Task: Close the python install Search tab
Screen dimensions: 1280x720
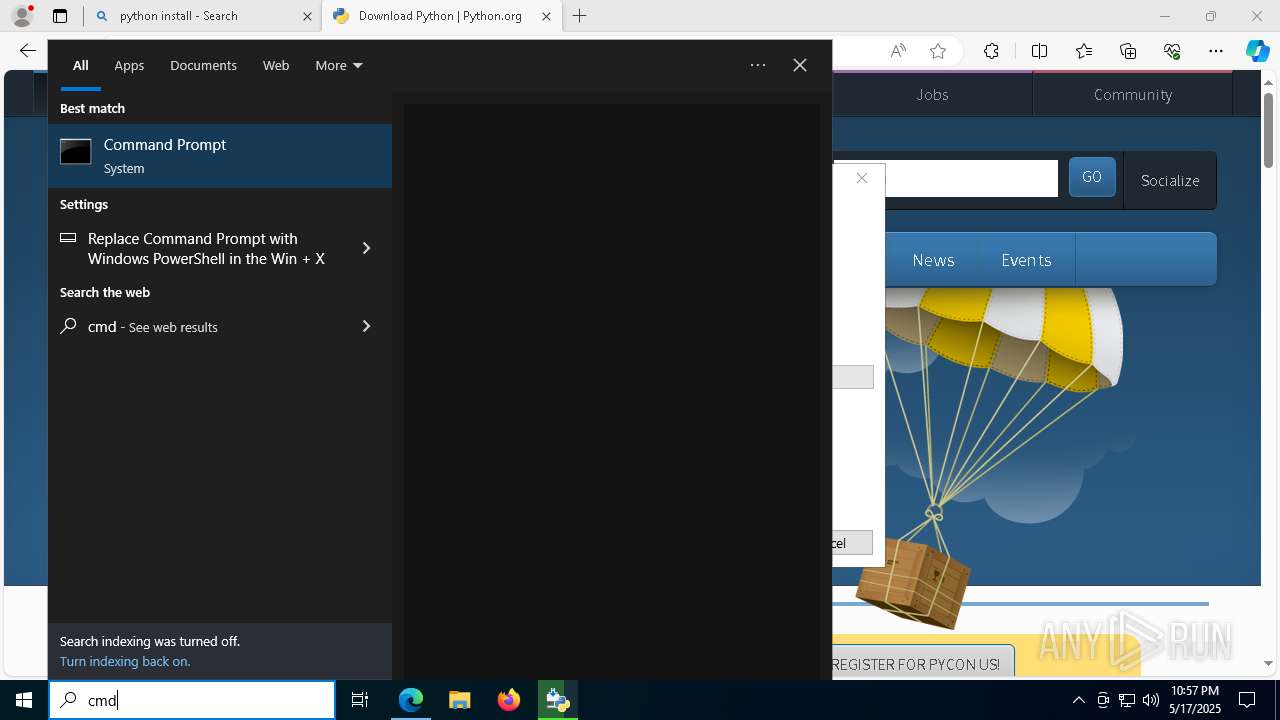Action: (x=308, y=16)
